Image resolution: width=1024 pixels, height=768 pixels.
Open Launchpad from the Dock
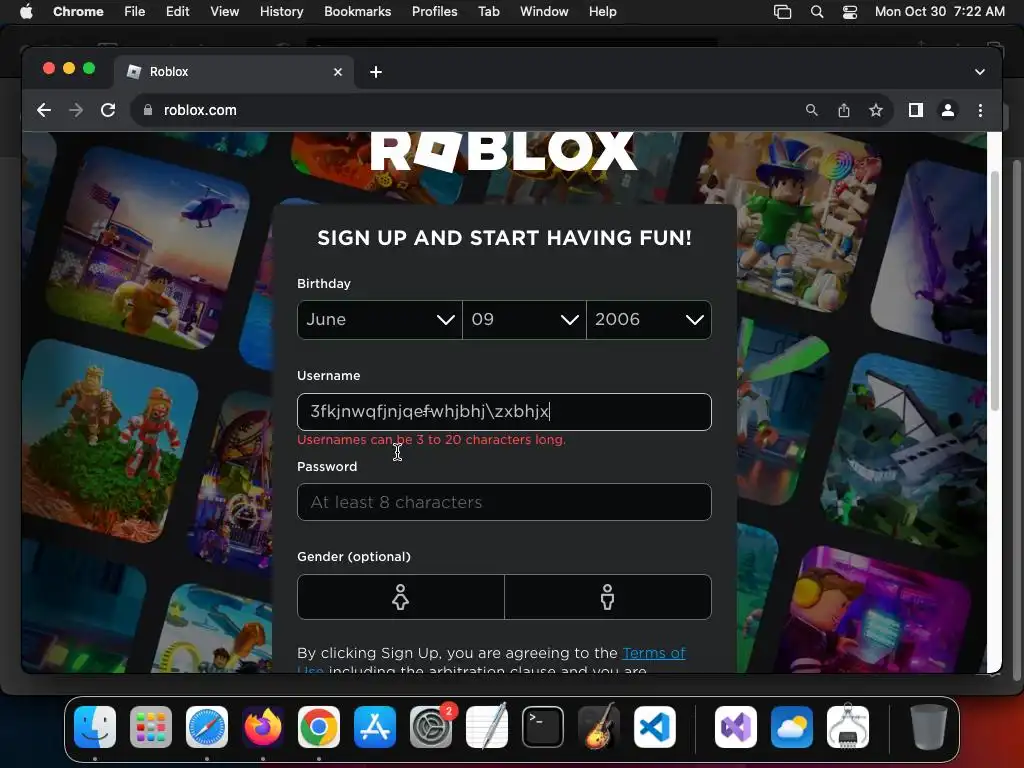coord(151,727)
